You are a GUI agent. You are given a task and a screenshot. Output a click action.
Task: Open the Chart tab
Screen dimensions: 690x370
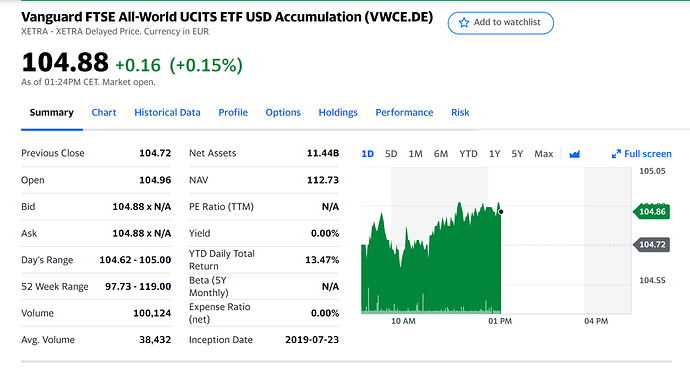pos(104,113)
